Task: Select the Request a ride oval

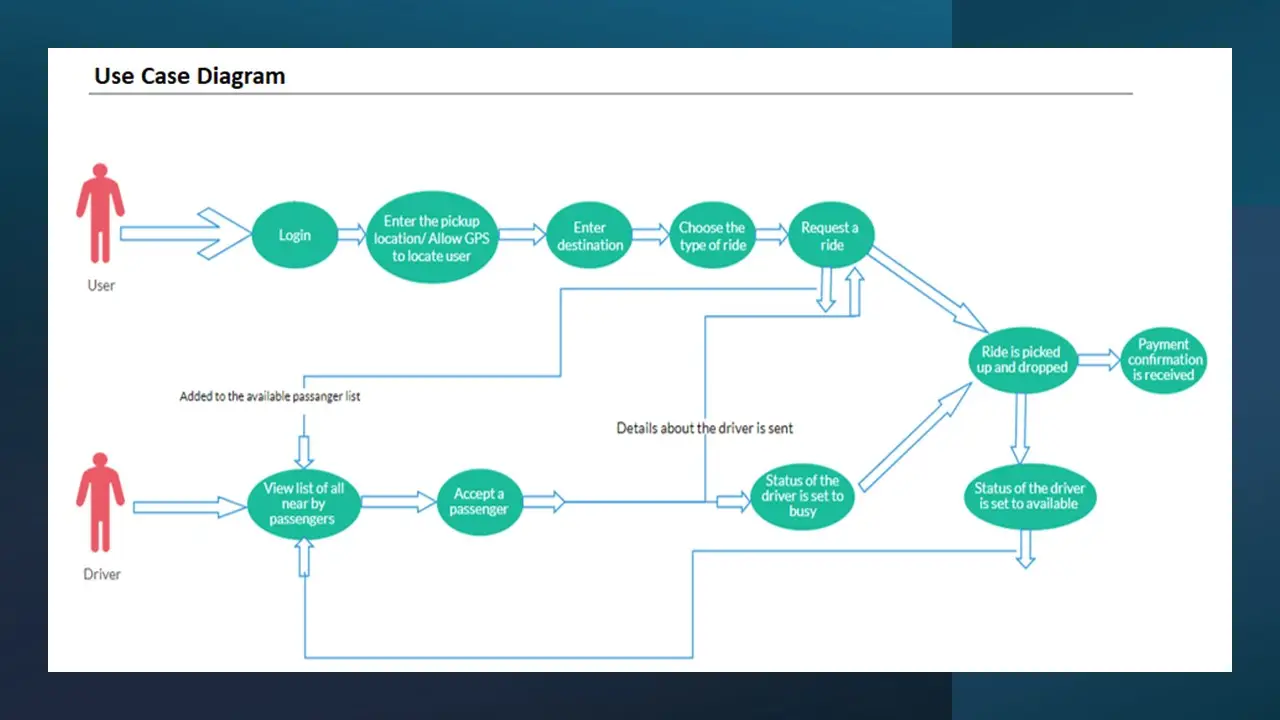Action: tap(830, 236)
